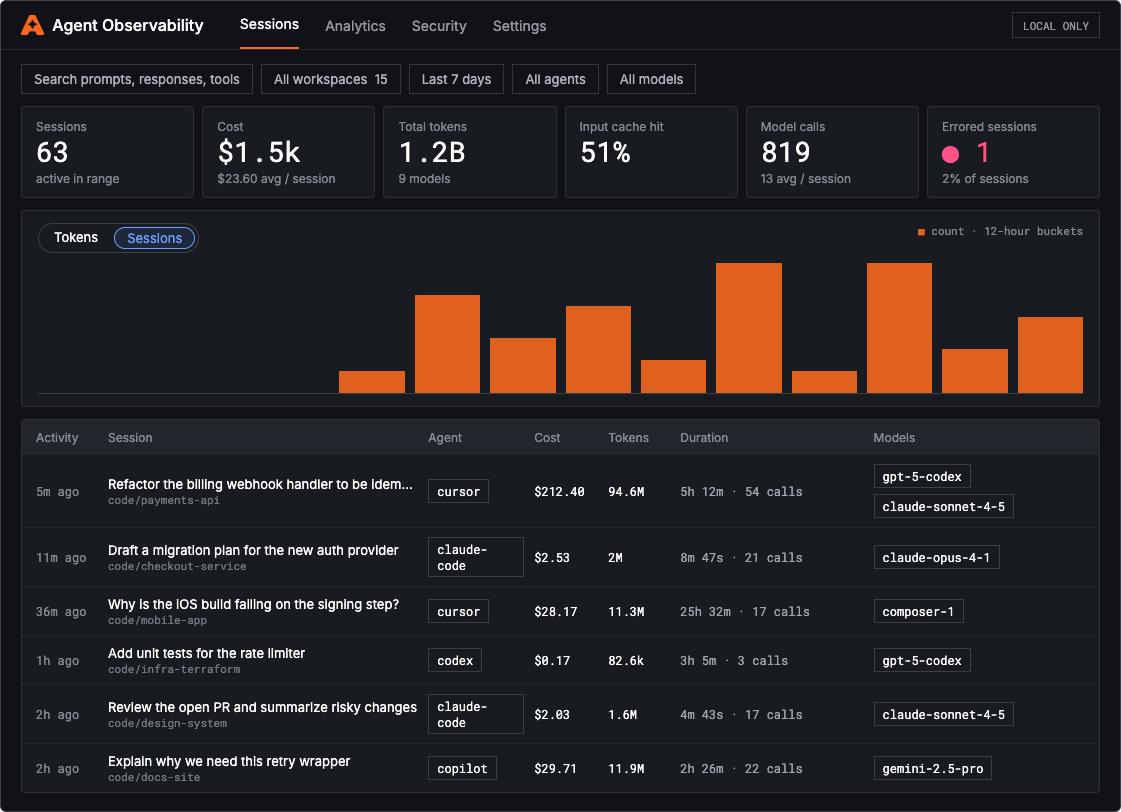Click the 11.9M tokens value

coord(626,769)
